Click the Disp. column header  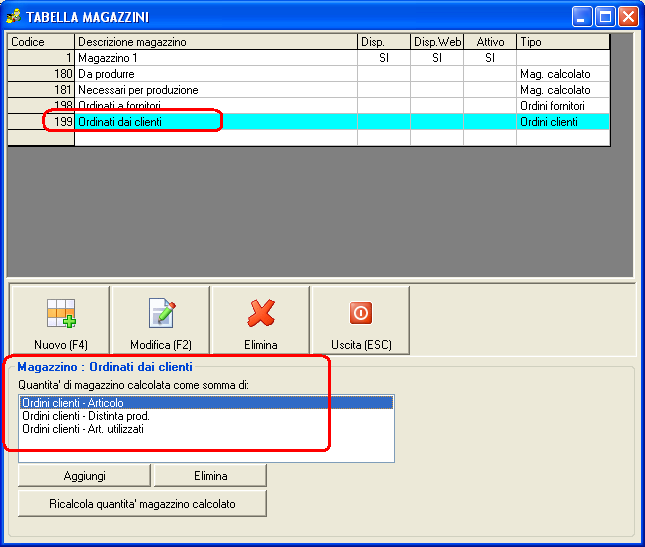(x=384, y=42)
